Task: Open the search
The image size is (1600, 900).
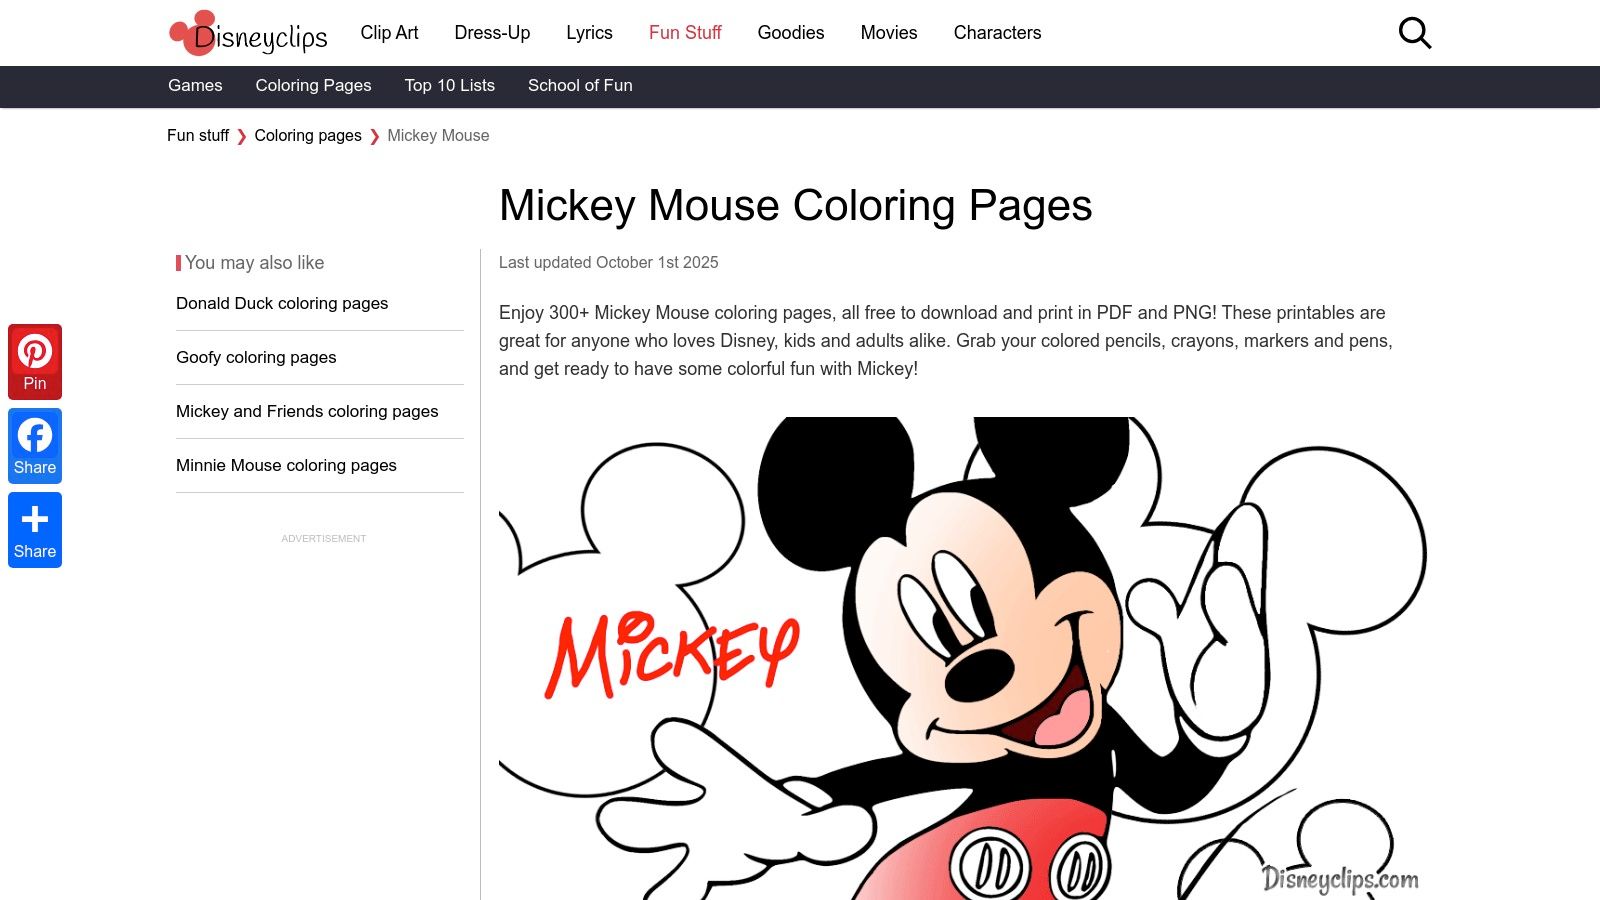Action: (x=1414, y=32)
